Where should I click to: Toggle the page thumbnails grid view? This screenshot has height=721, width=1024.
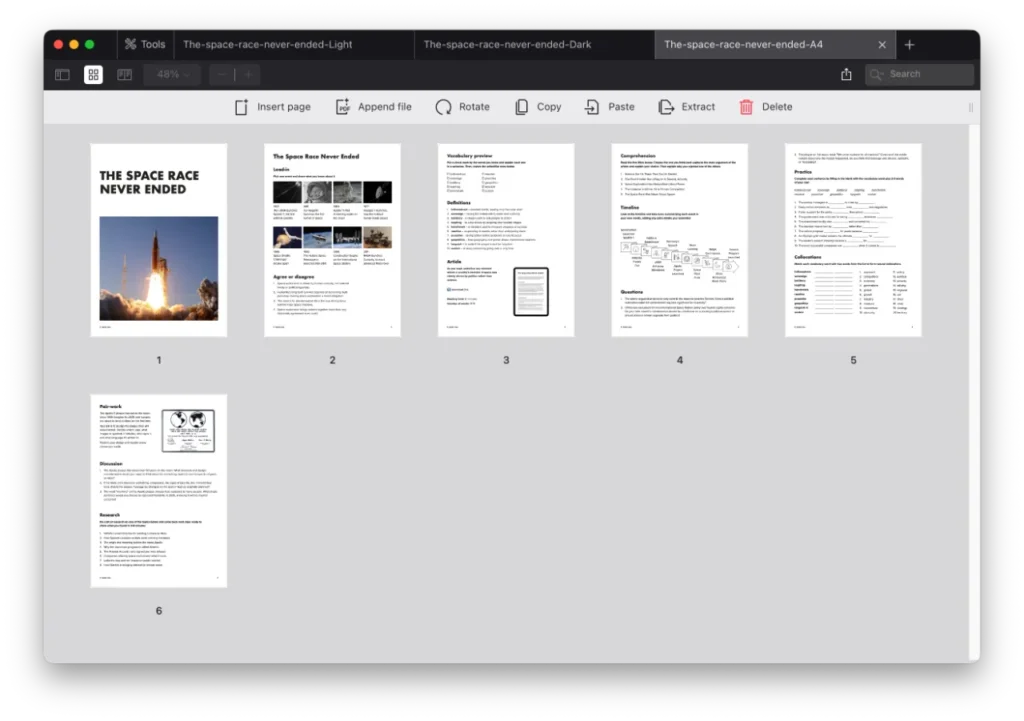point(92,74)
